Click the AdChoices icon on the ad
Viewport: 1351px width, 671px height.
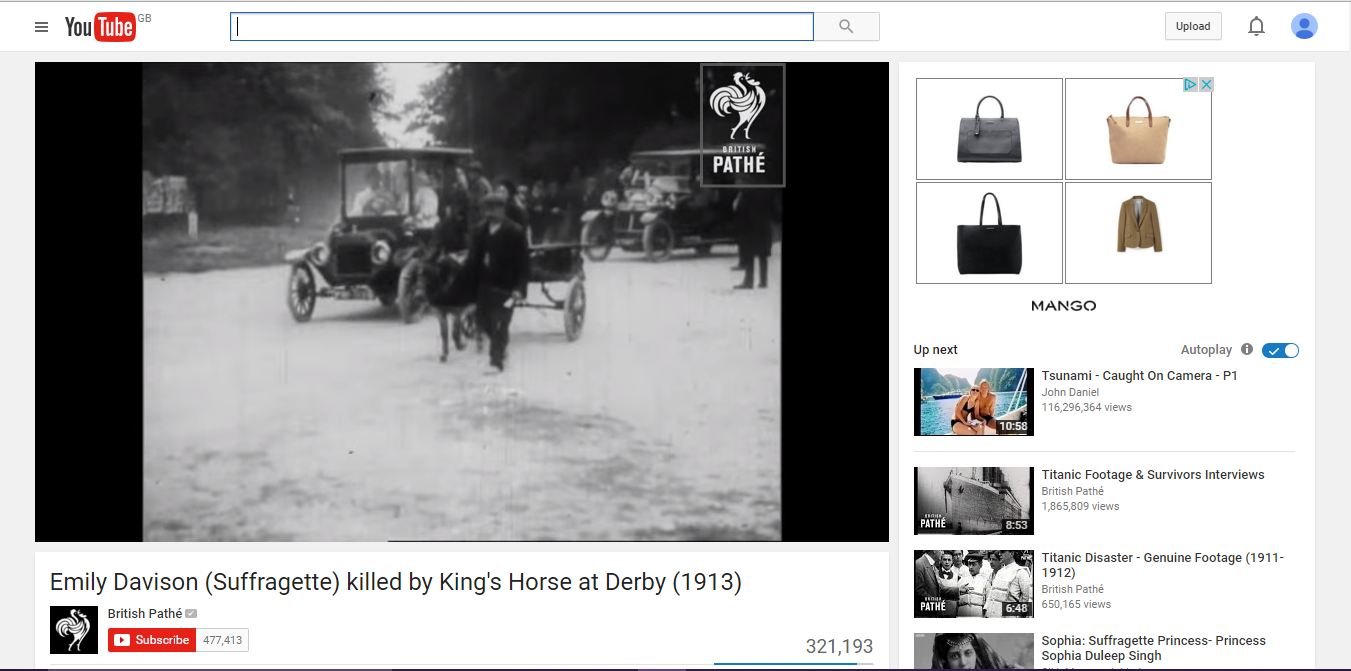coord(1191,85)
